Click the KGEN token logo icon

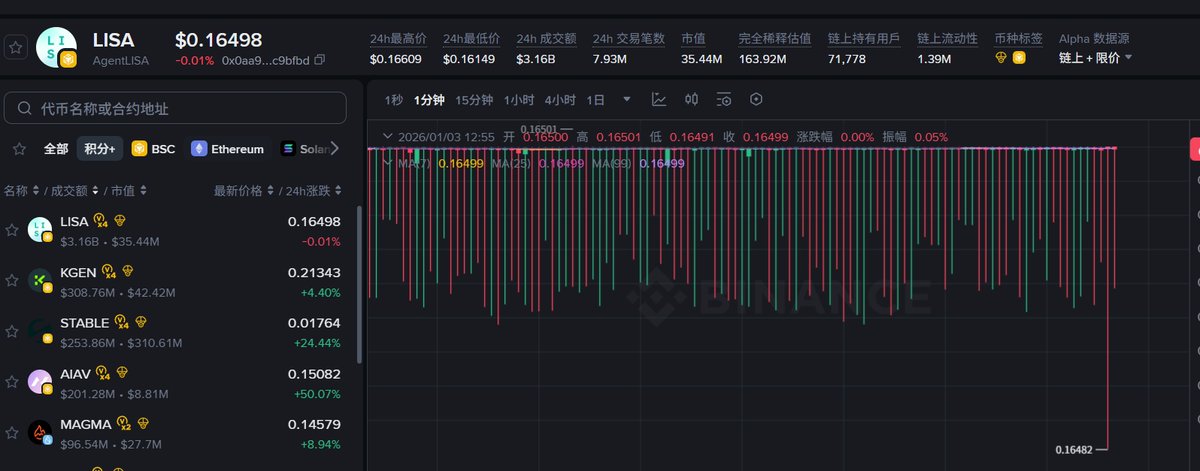click(x=40, y=281)
